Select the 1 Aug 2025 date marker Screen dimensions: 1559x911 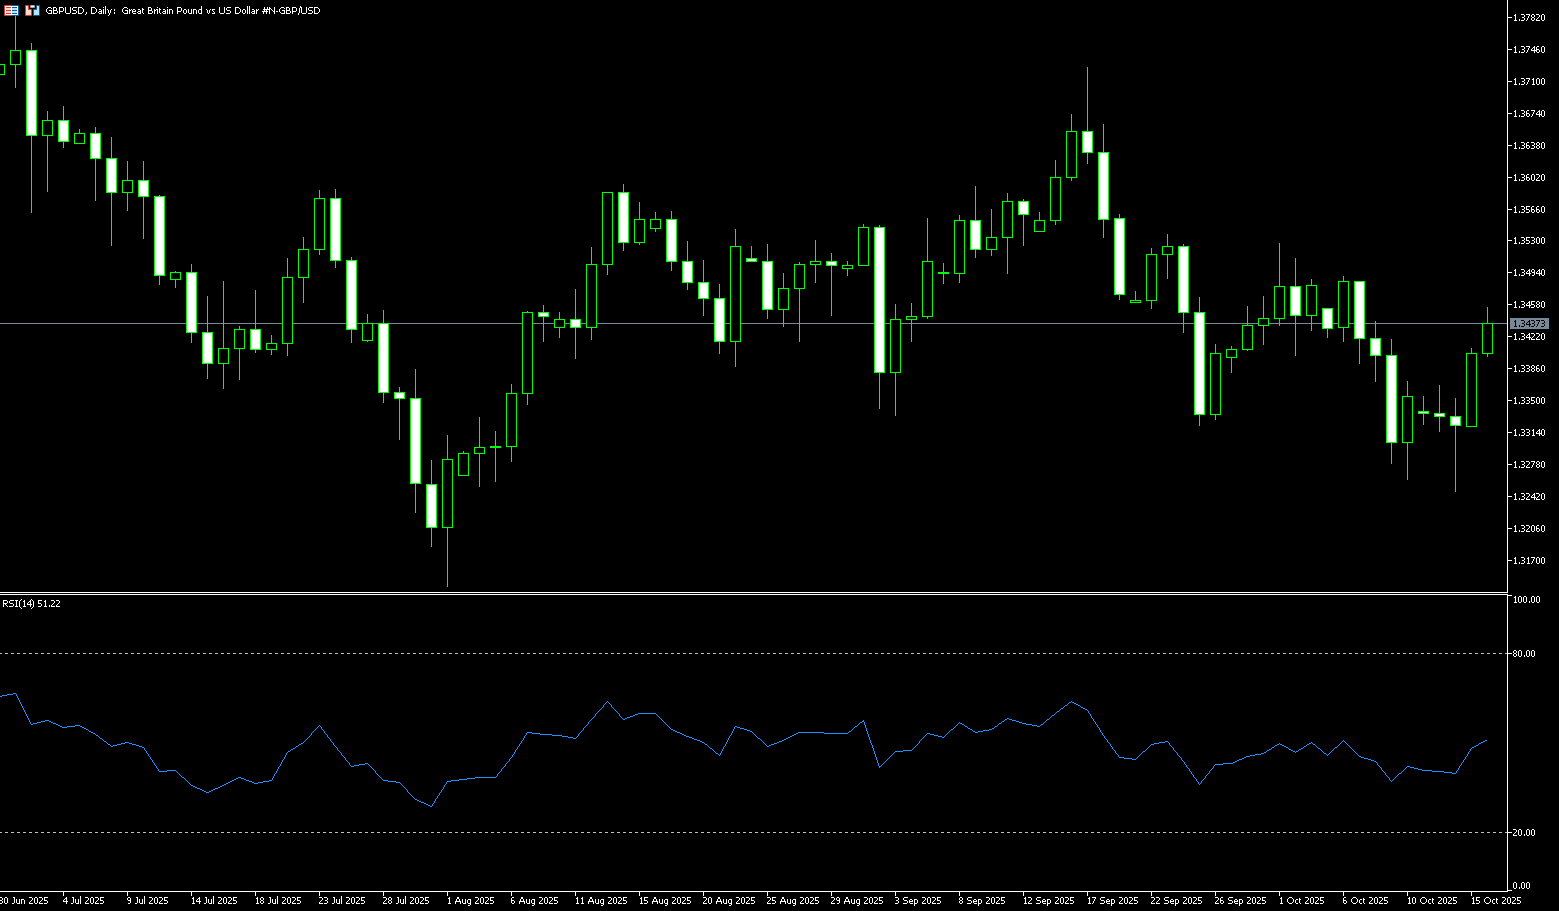click(x=470, y=901)
